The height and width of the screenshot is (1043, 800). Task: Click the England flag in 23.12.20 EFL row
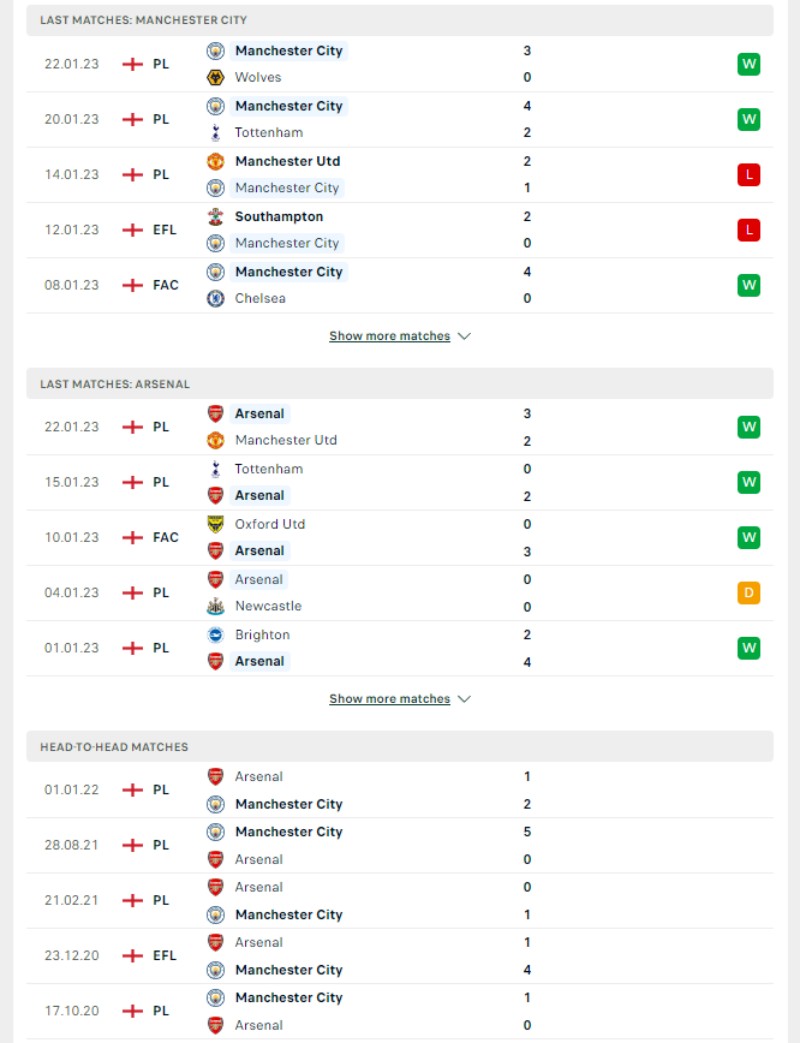click(x=133, y=956)
